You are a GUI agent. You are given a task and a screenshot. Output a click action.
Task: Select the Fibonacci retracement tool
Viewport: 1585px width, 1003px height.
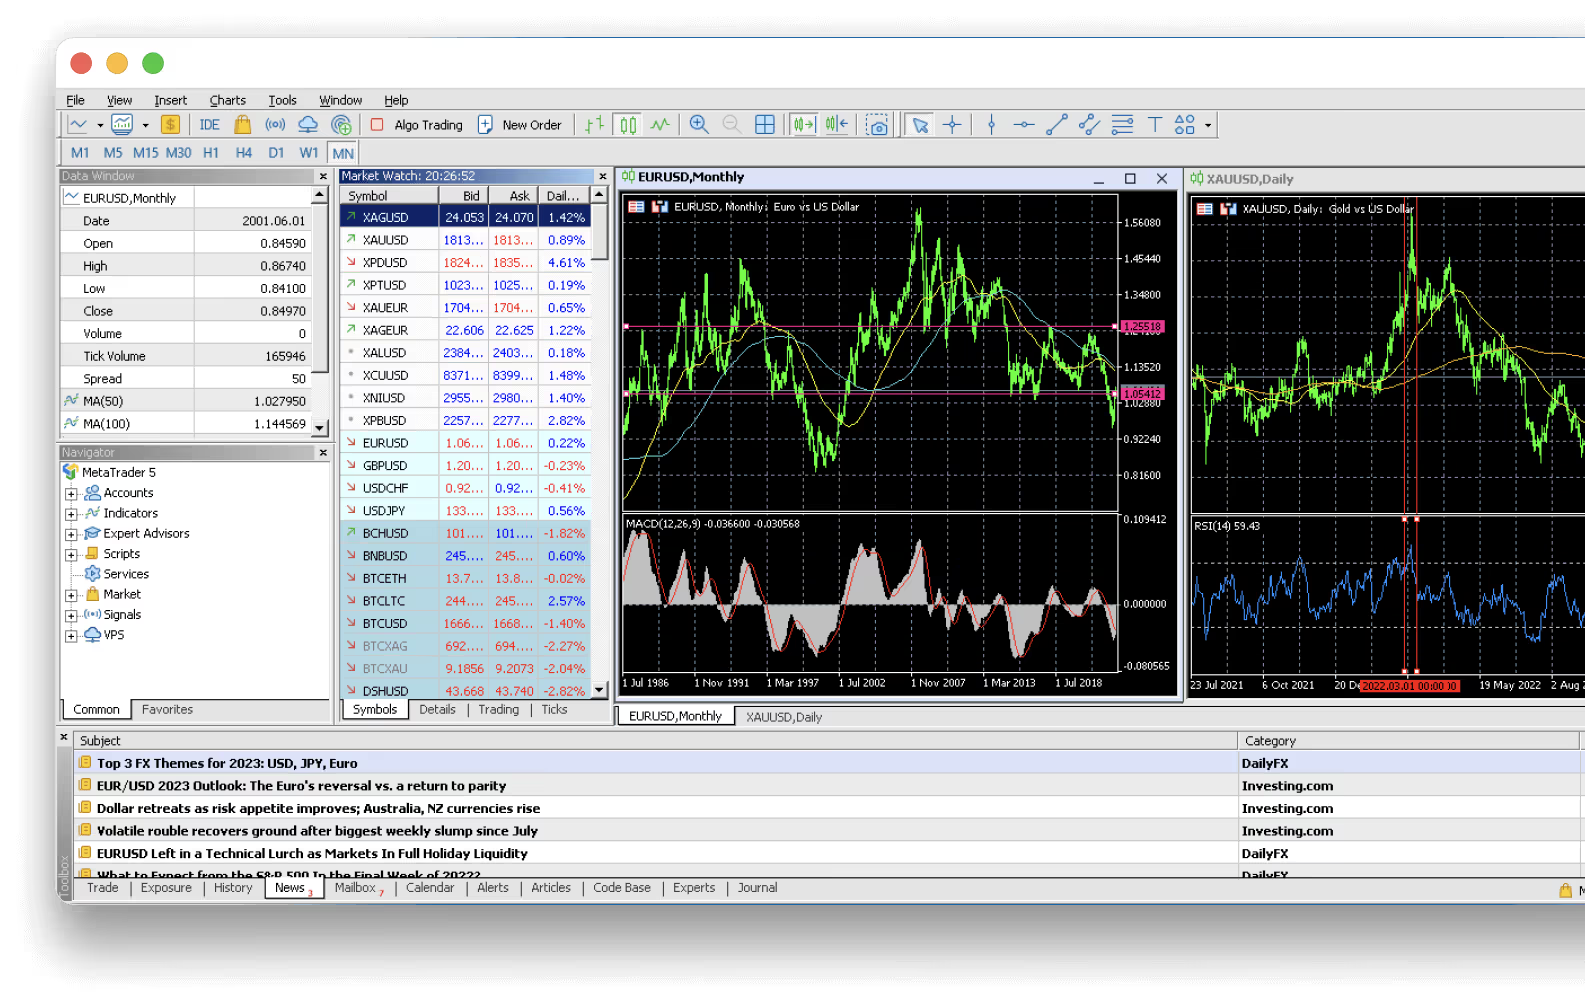click(x=1123, y=125)
